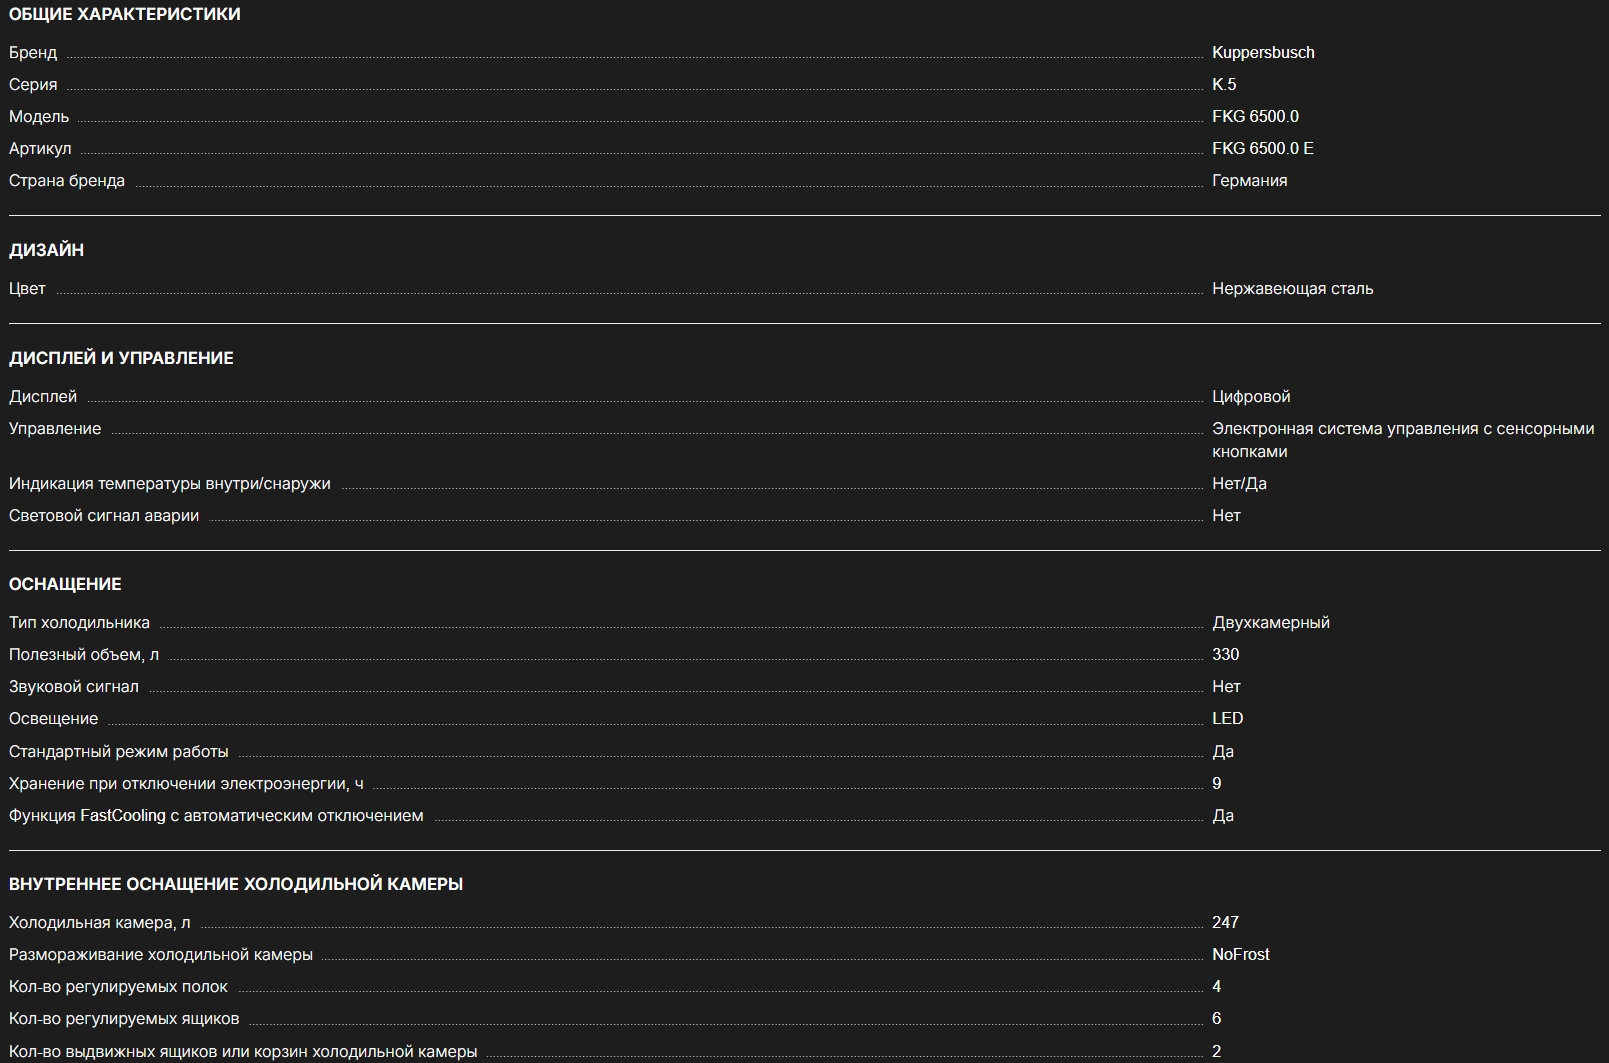Select the display value 'Цифровой'
This screenshot has height=1063, width=1609.
pos(1251,396)
